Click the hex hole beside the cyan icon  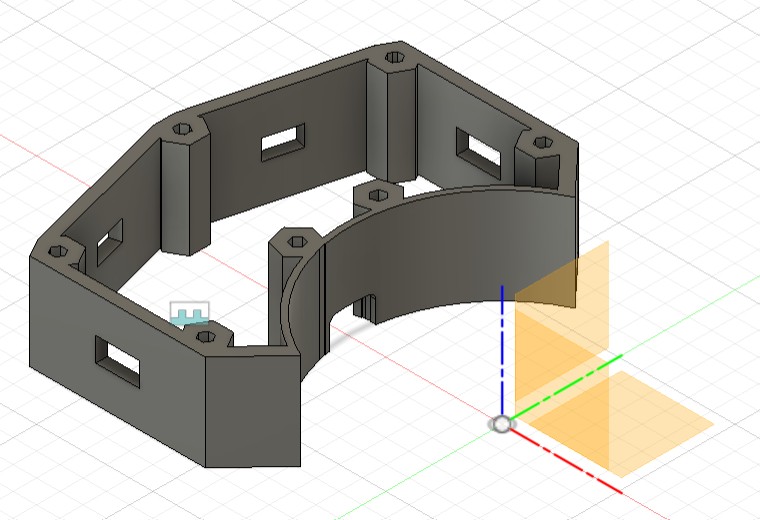208,337
